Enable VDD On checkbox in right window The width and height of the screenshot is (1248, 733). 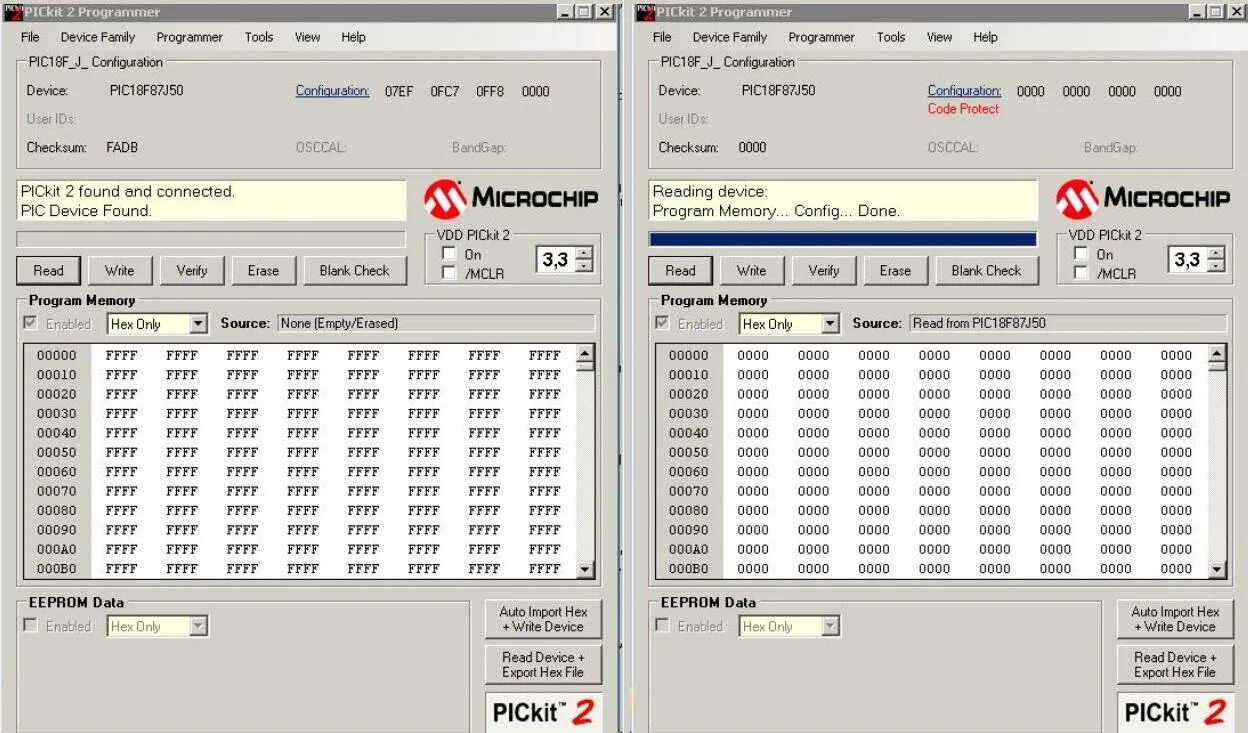pyautogui.click(x=1081, y=254)
